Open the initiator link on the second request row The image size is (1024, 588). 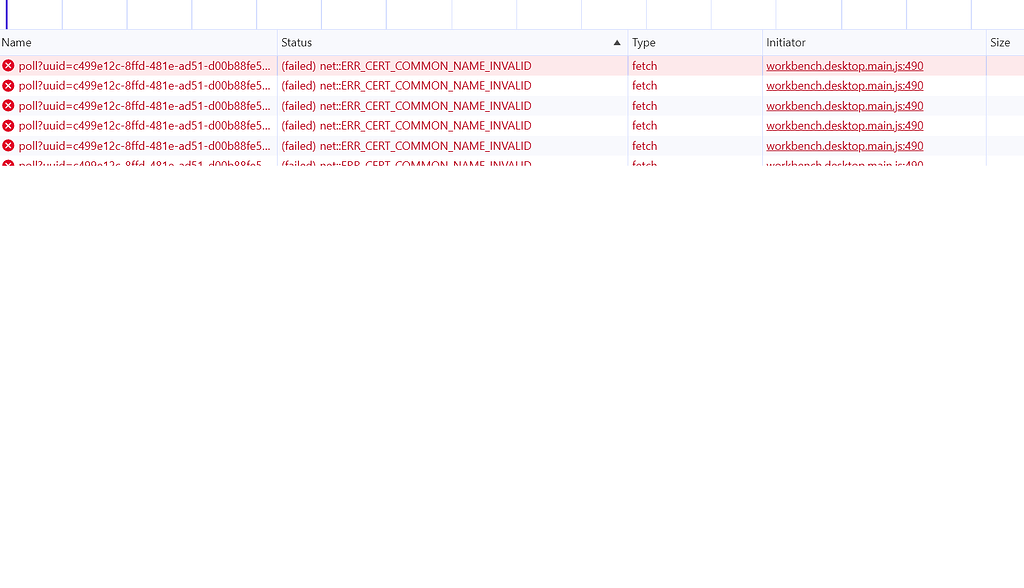(844, 85)
